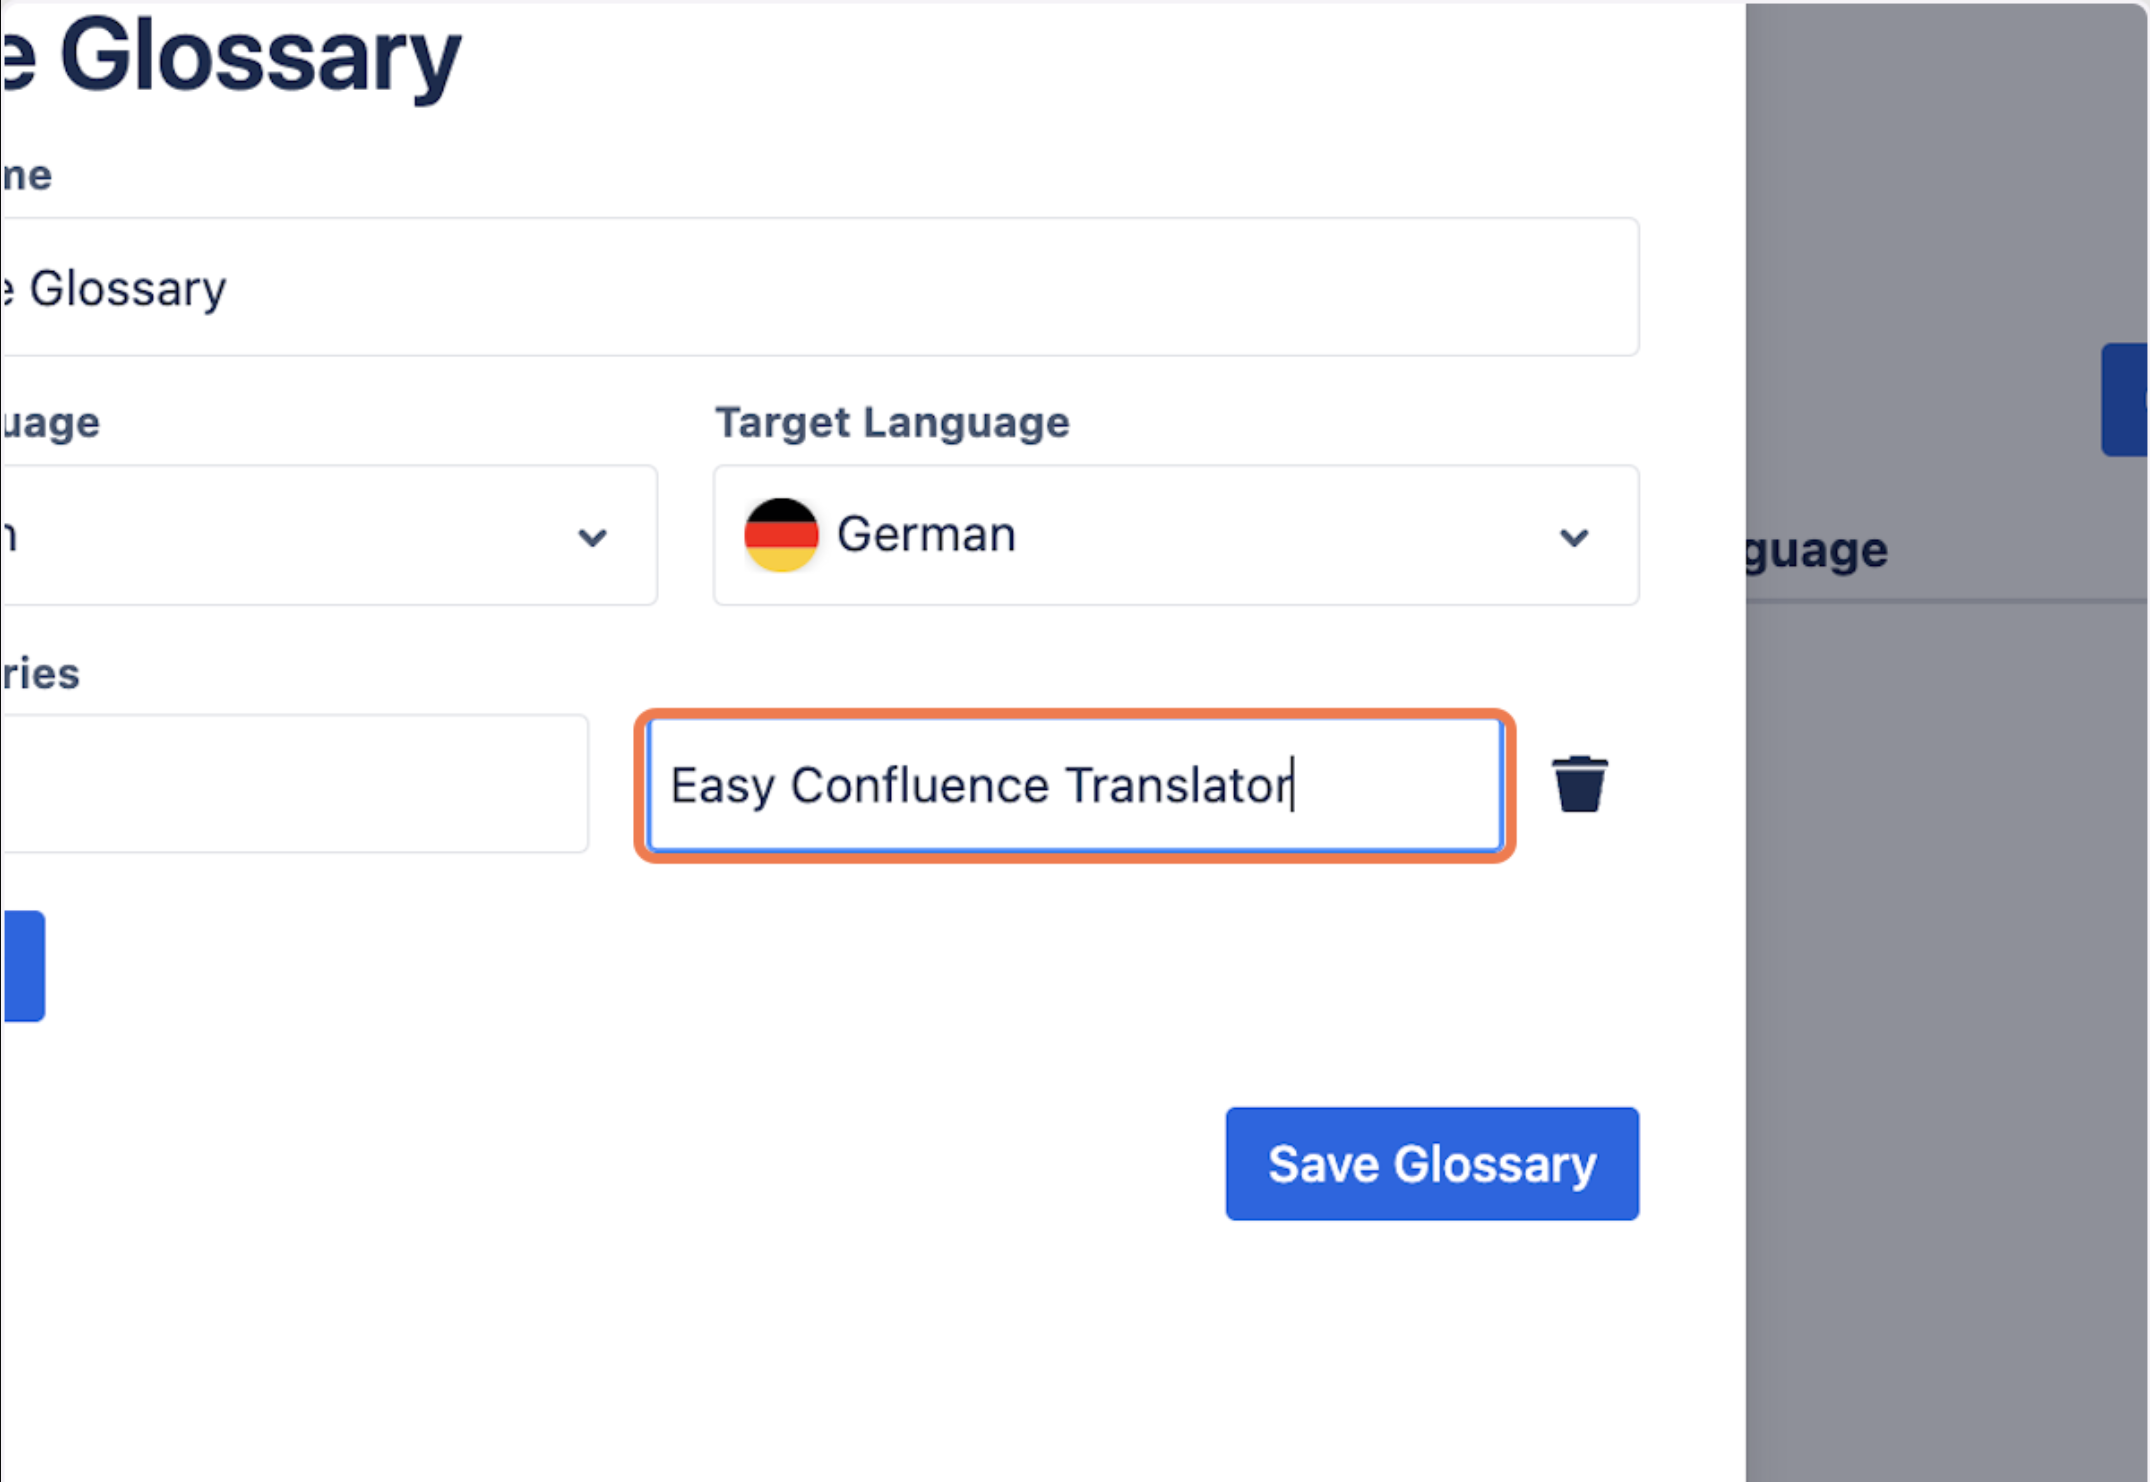
Task: Click blue button behind the dimmed overlay
Action: point(2125,400)
